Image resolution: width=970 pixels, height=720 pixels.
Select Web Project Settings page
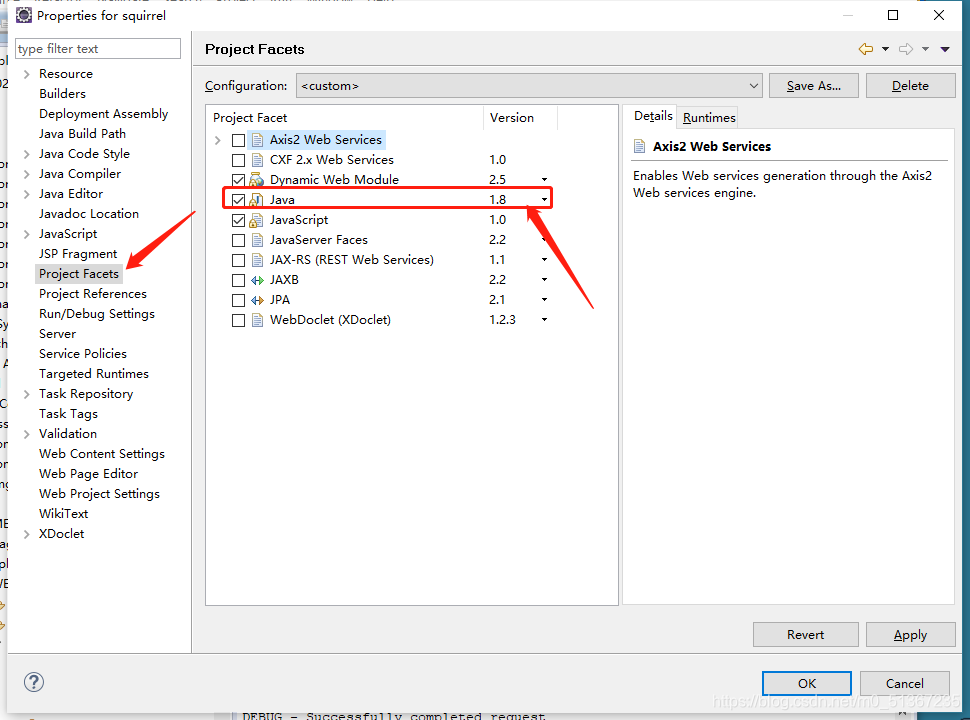pyautogui.click(x=99, y=494)
